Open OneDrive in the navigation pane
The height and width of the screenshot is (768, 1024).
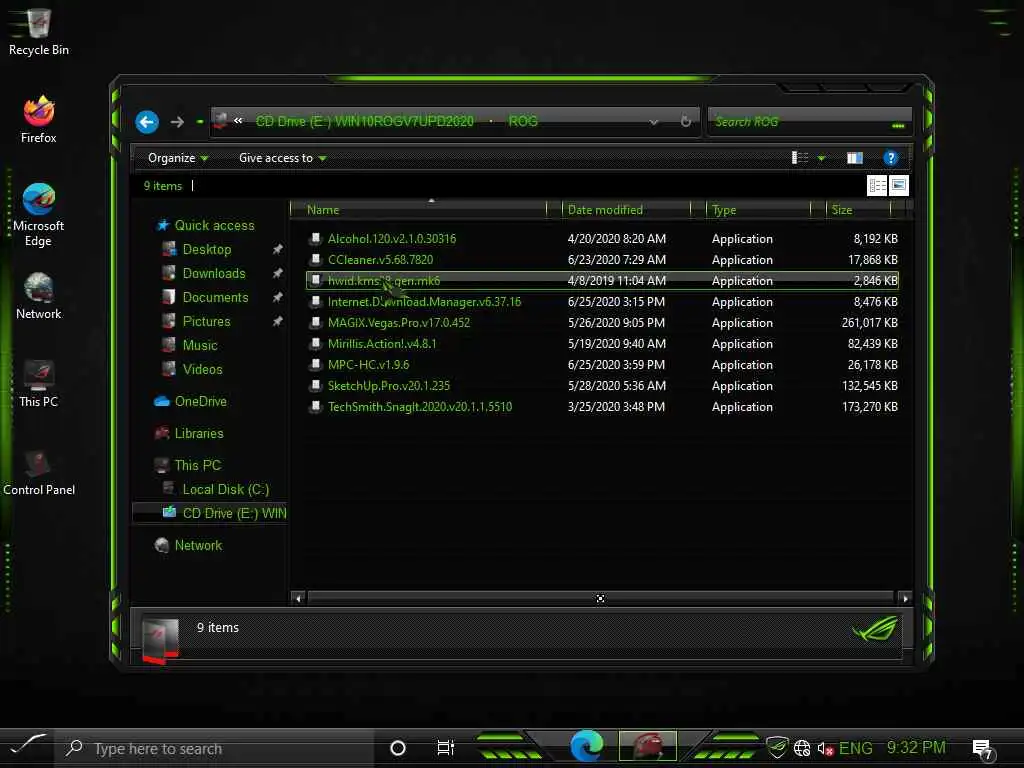[x=200, y=402]
